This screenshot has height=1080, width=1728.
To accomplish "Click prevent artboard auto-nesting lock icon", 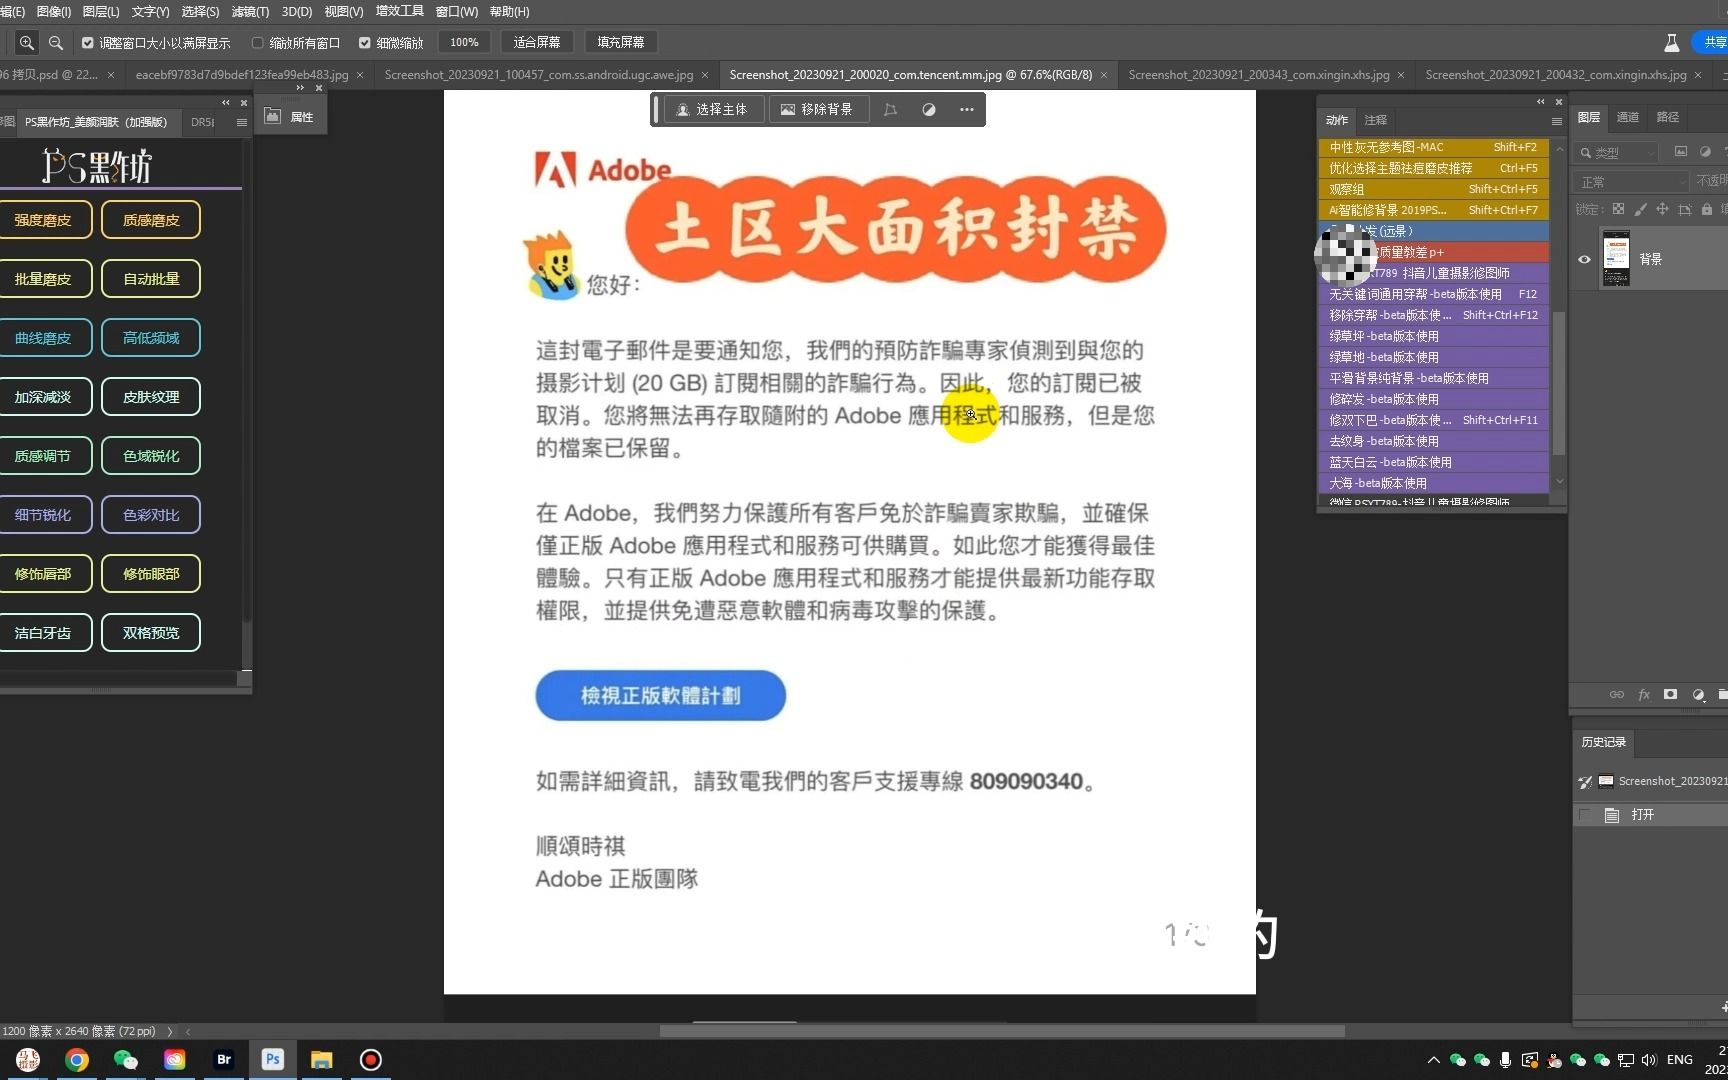I will (x=1684, y=209).
